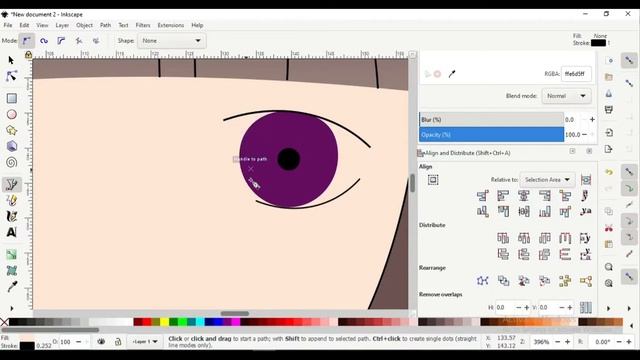Select the Ellipse tool
The image size is (640, 360).
(11, 114)
